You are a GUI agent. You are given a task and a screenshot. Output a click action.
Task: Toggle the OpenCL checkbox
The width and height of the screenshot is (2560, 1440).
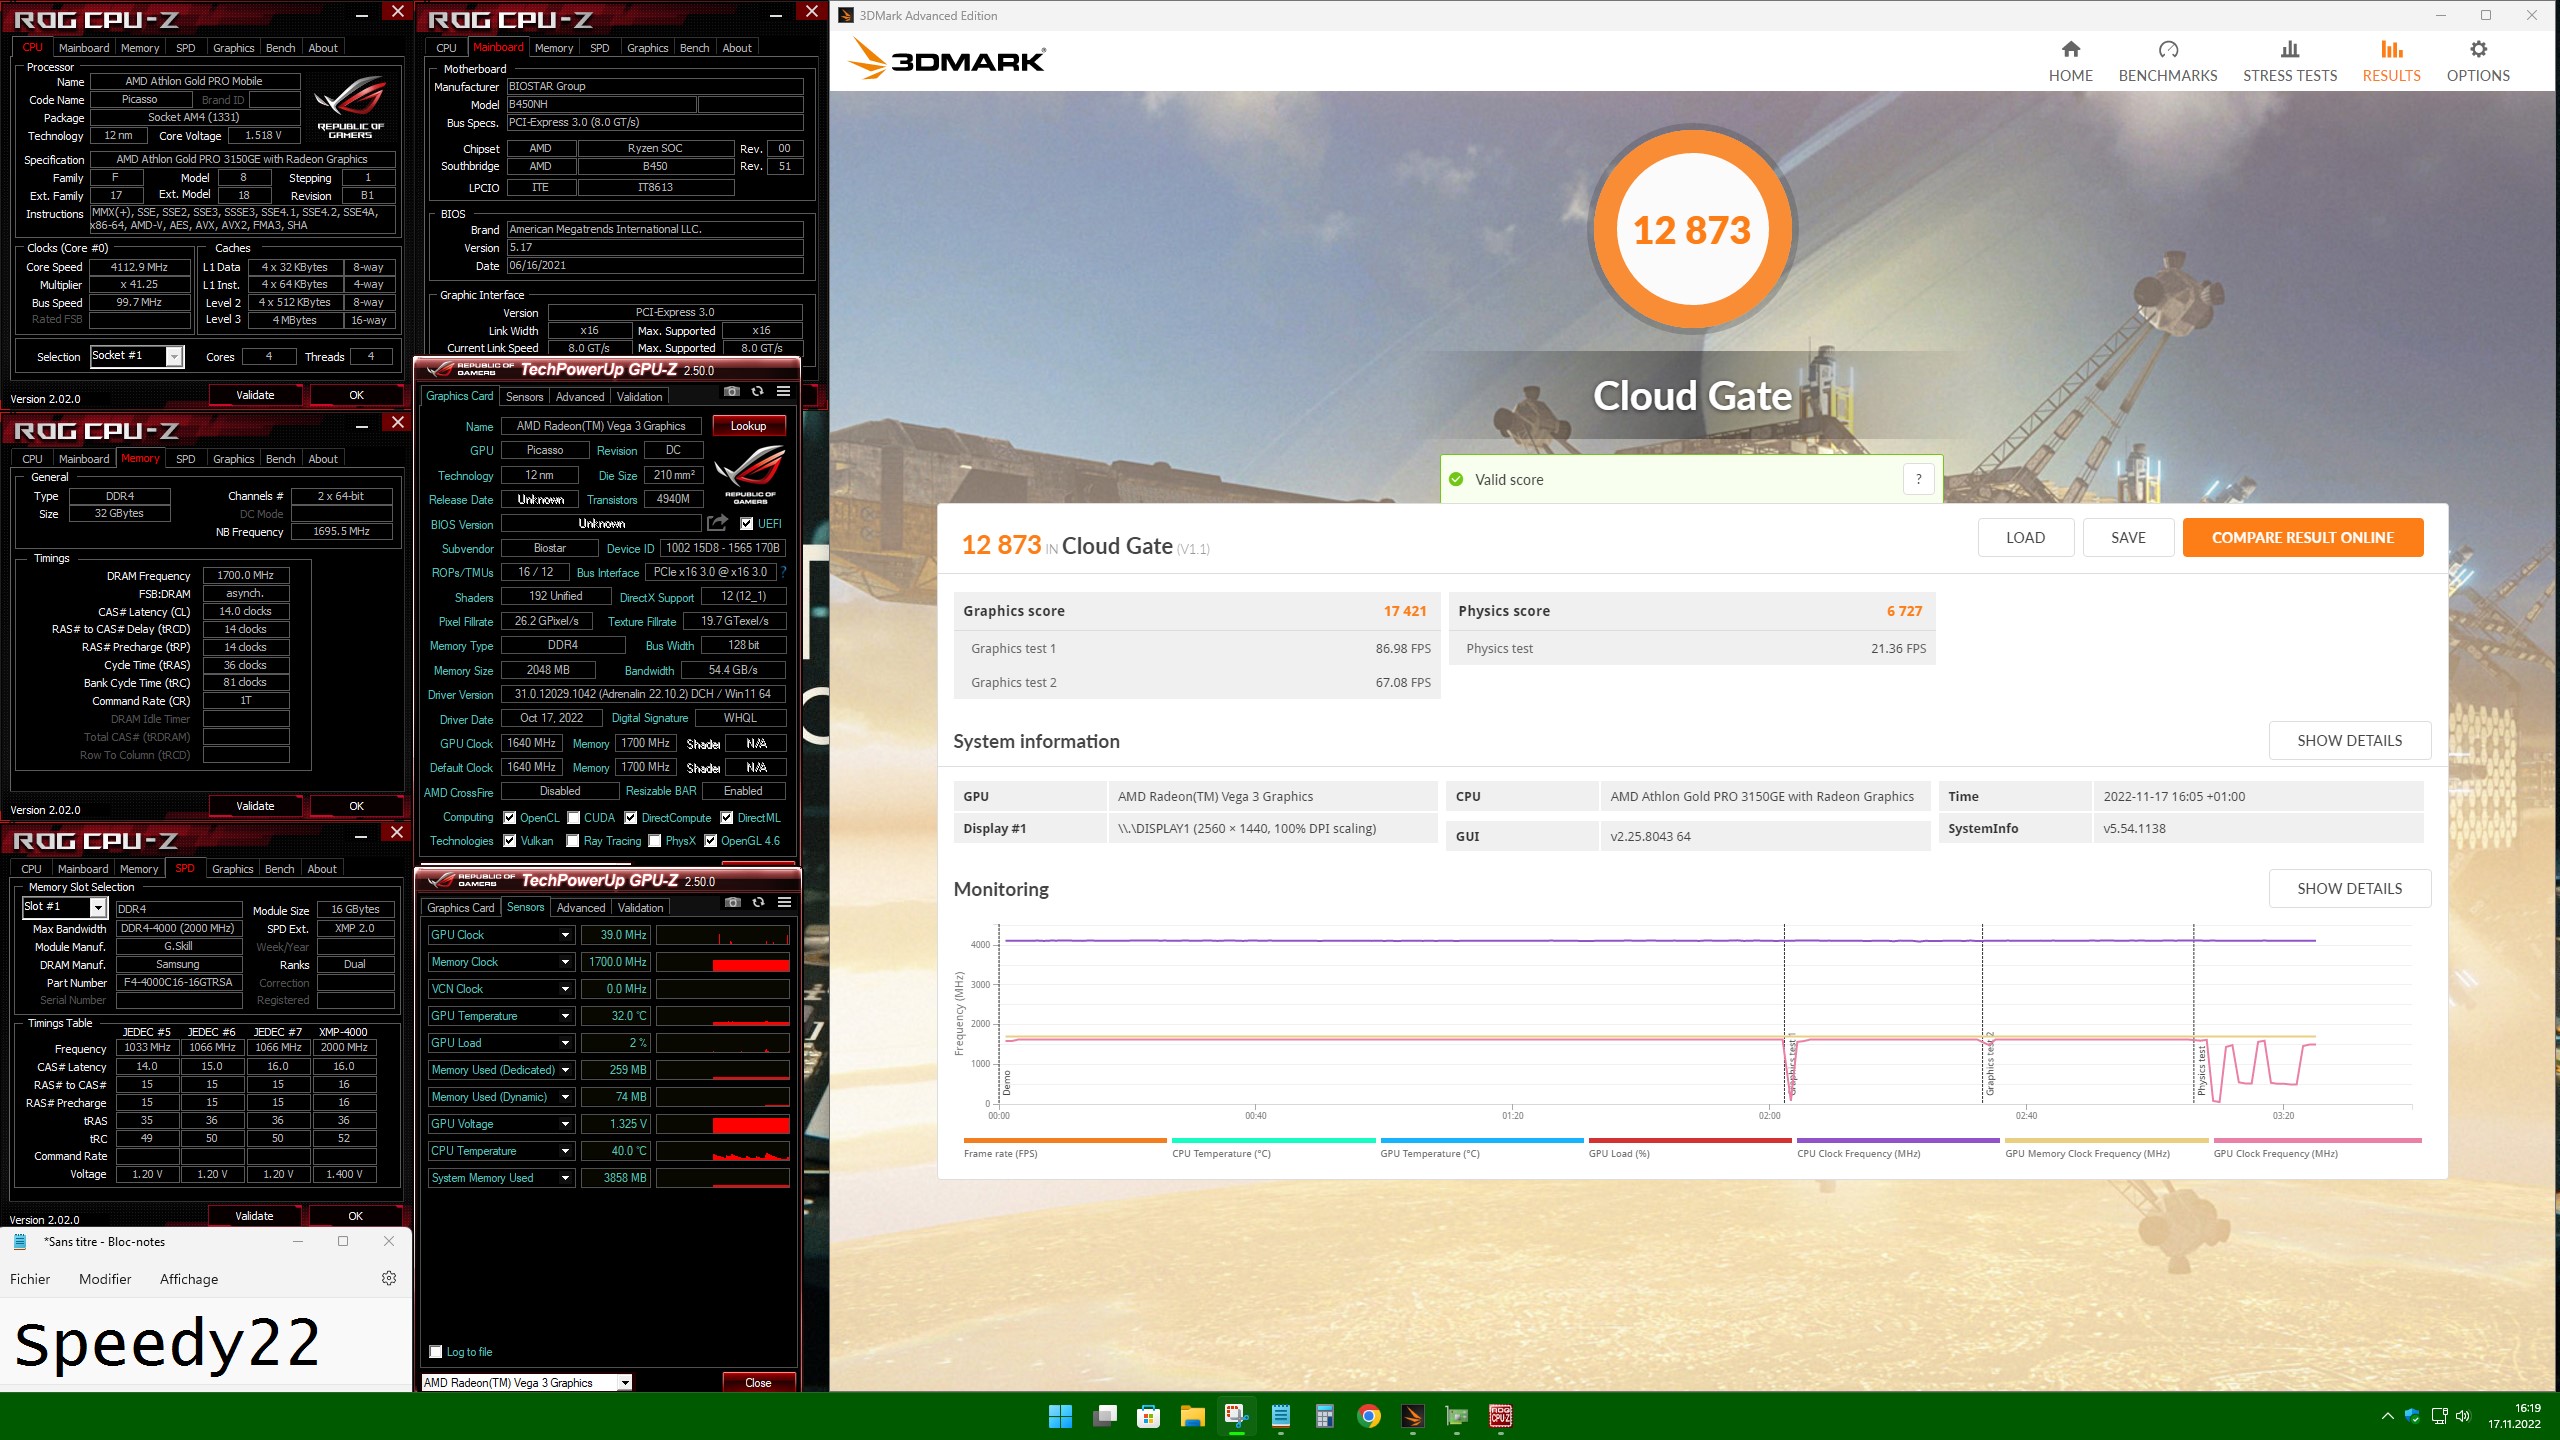tap(510, 817)
